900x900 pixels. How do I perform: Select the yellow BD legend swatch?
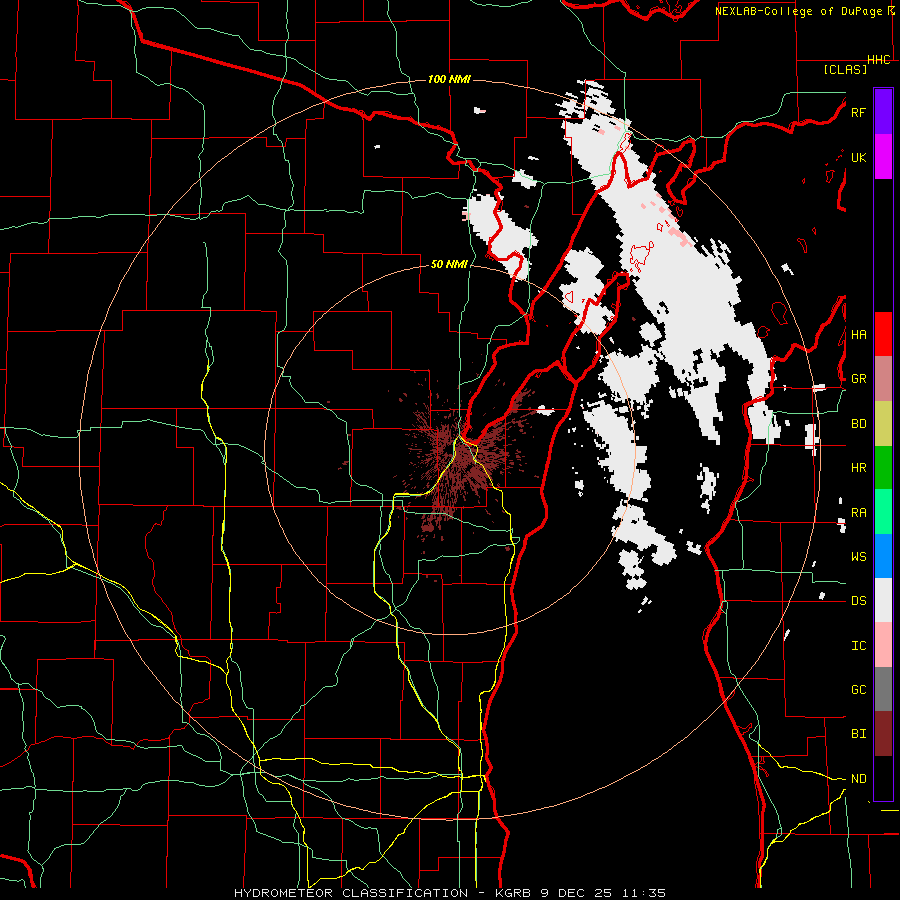point(883,423)
